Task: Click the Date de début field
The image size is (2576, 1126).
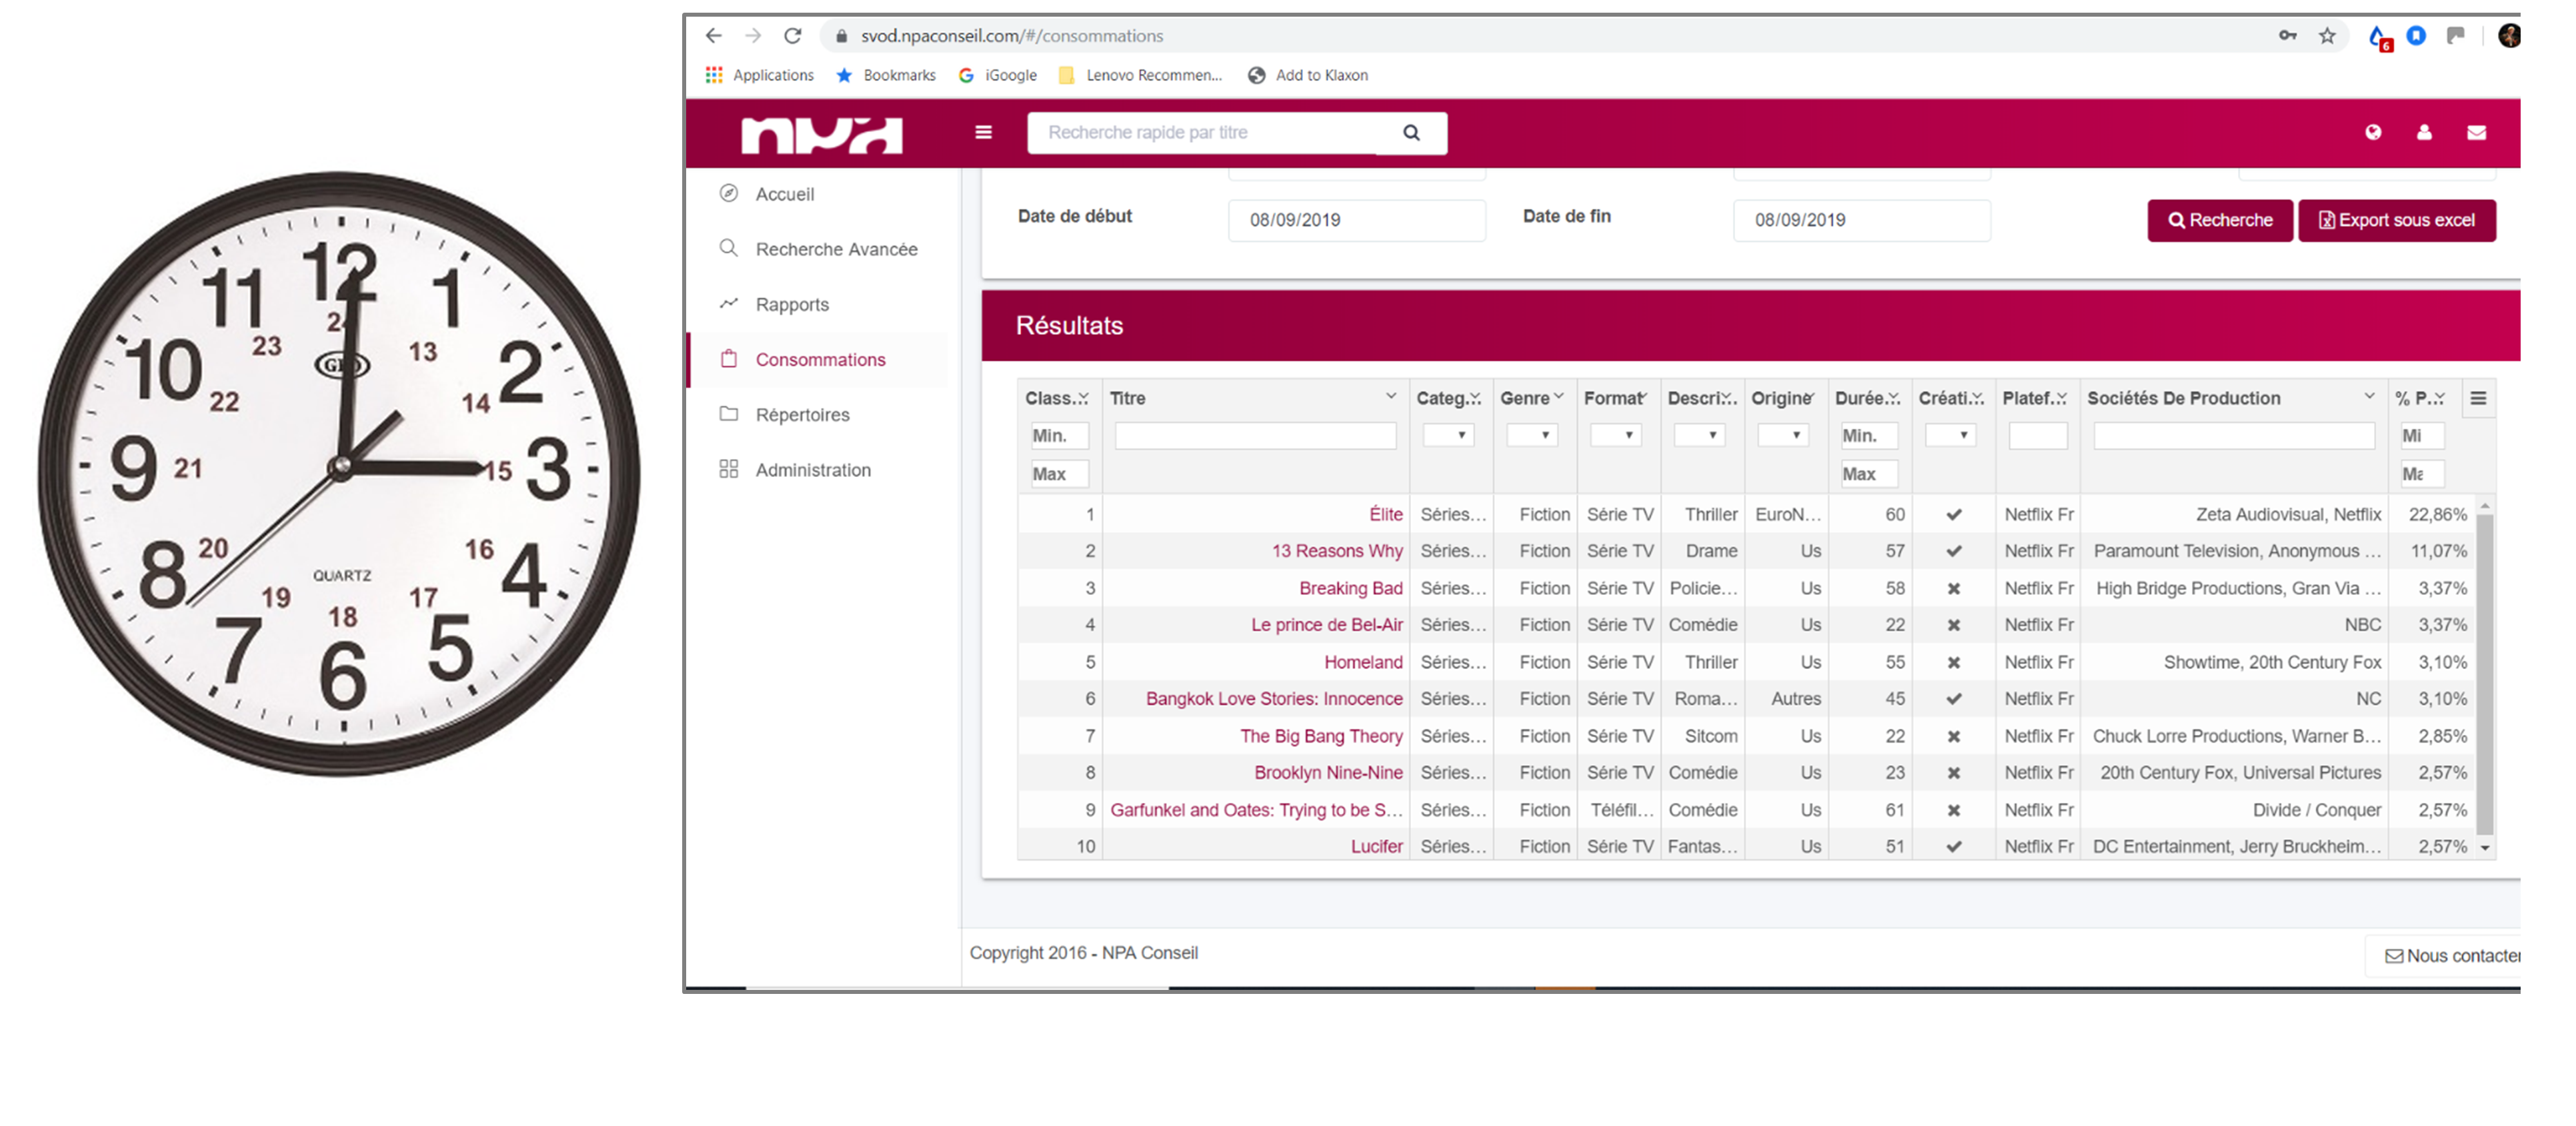Action: coord(1357,220)
